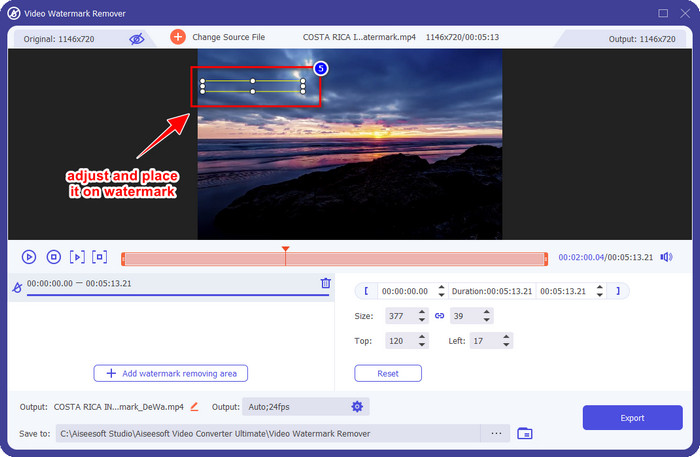Click the pencil icon to rename output
This screenshot has width=700, height=457.
click(x=195, y=407)
